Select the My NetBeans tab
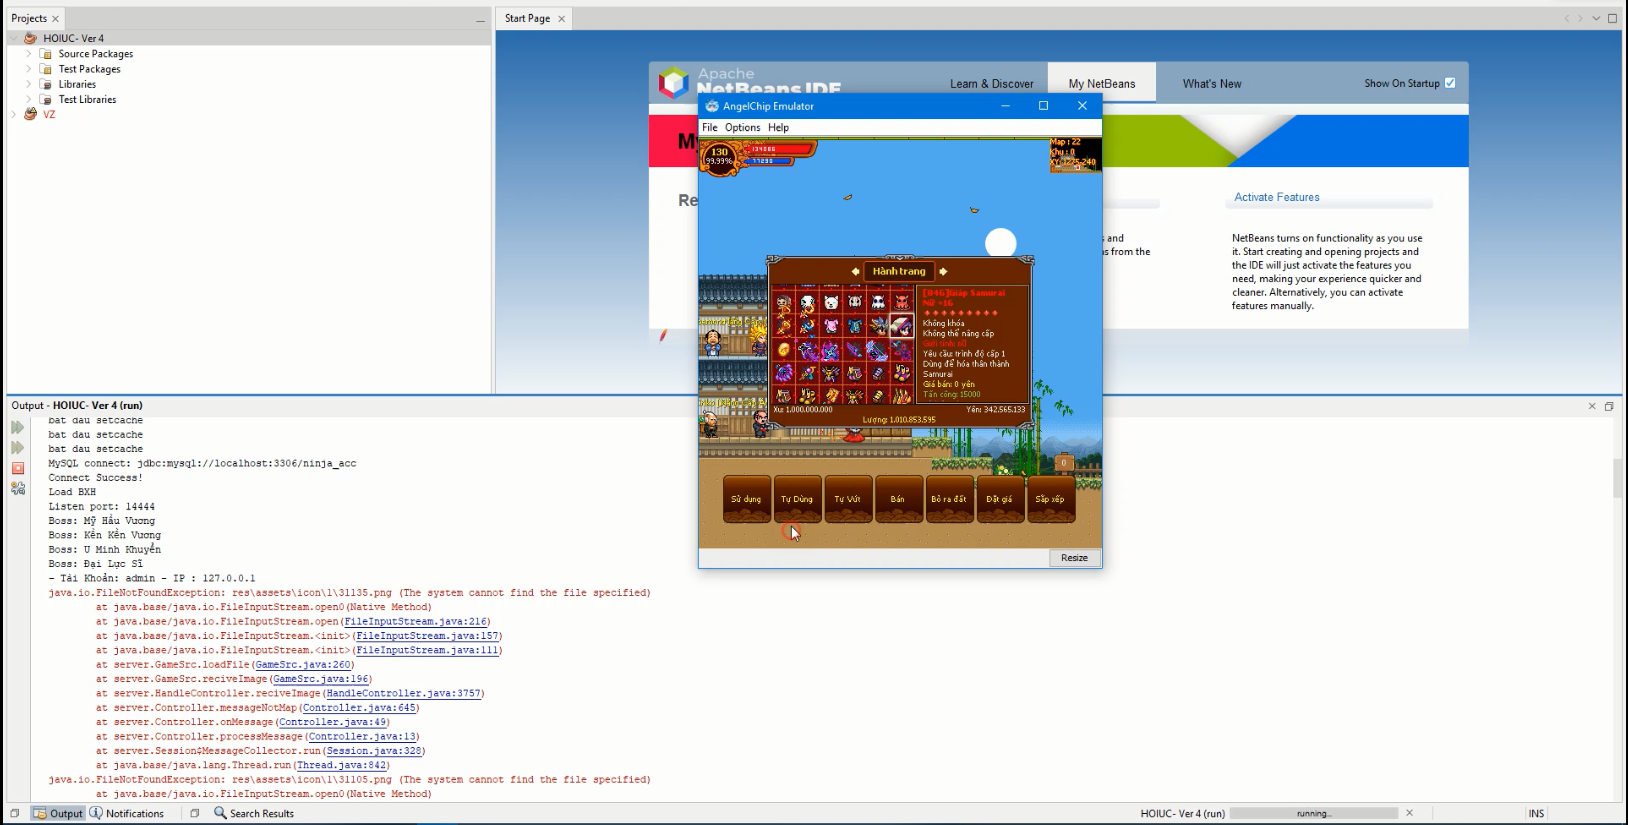This screenshot has width=1628, height=825. pos(1102,84)
